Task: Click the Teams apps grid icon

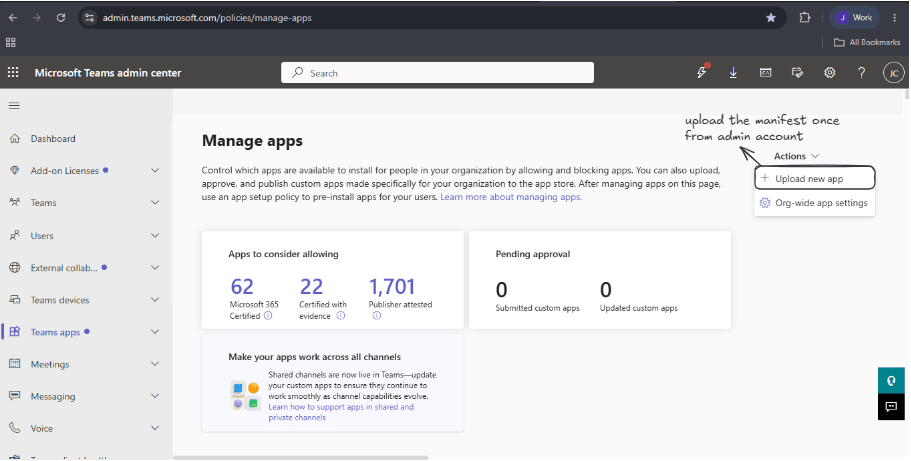Action: coord(15,332)
